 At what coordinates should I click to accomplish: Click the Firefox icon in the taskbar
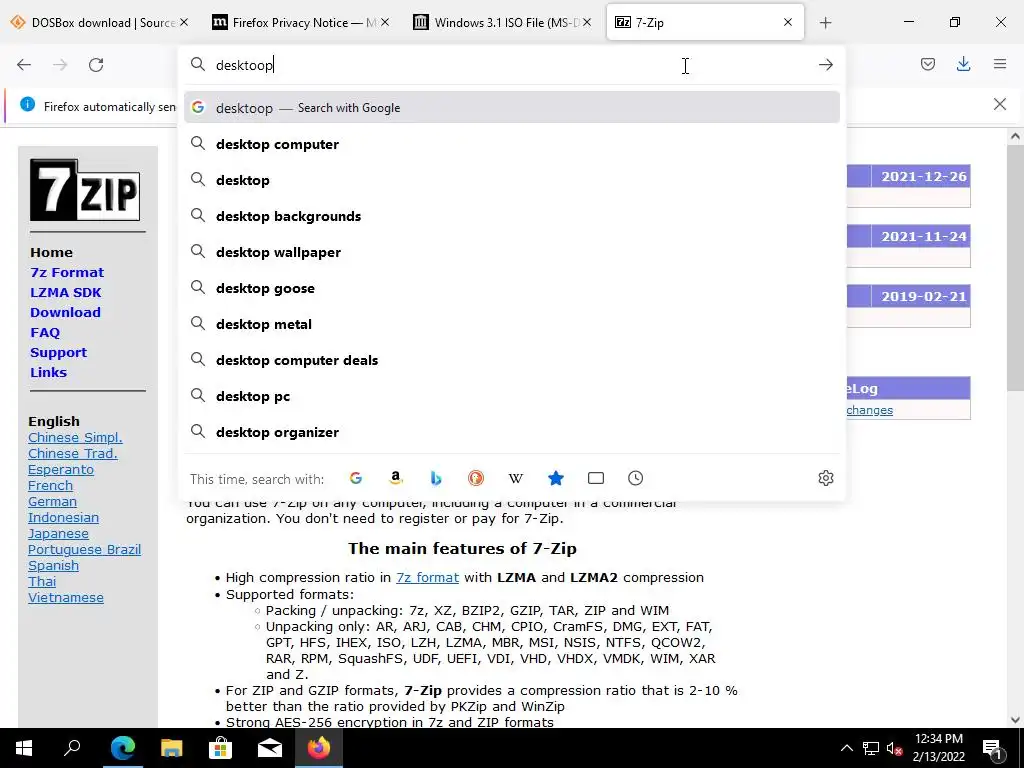319,748
